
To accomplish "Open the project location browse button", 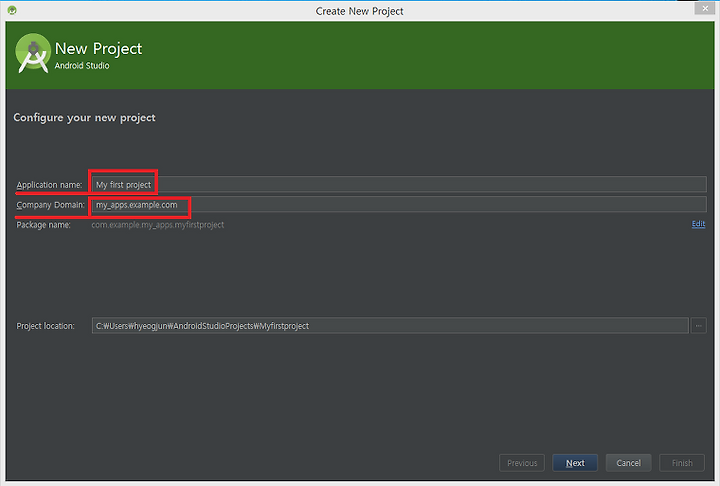I will point(698,326).
